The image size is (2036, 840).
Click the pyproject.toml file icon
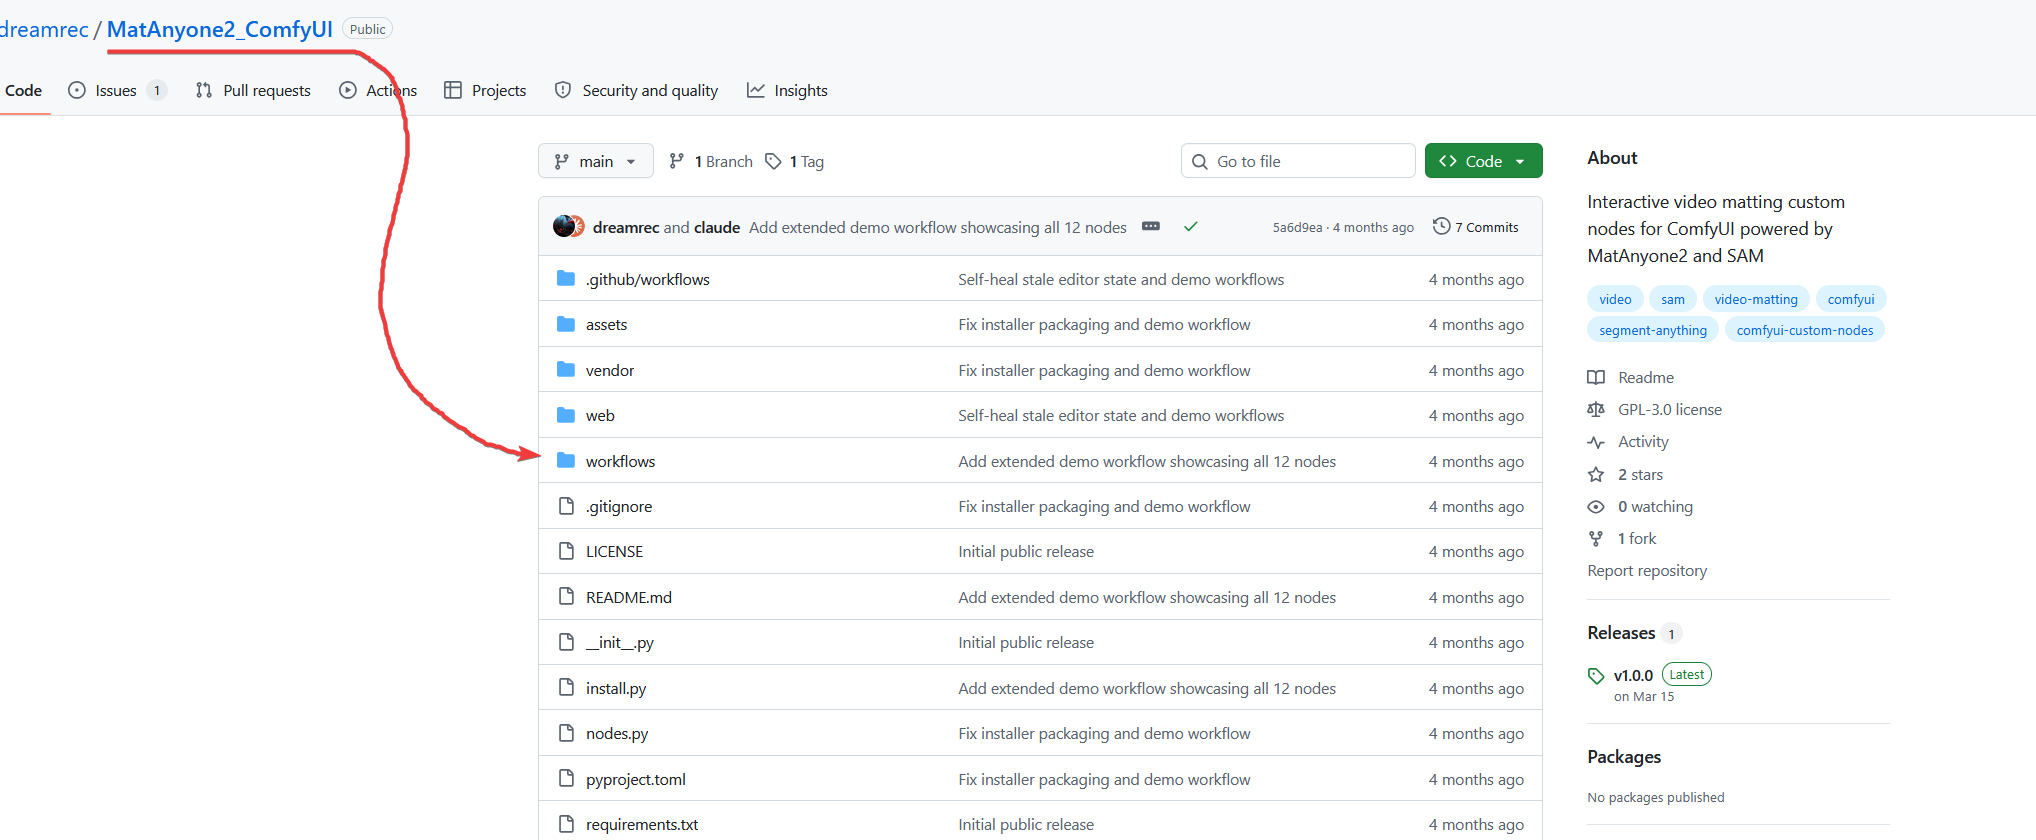coord(566,779)
